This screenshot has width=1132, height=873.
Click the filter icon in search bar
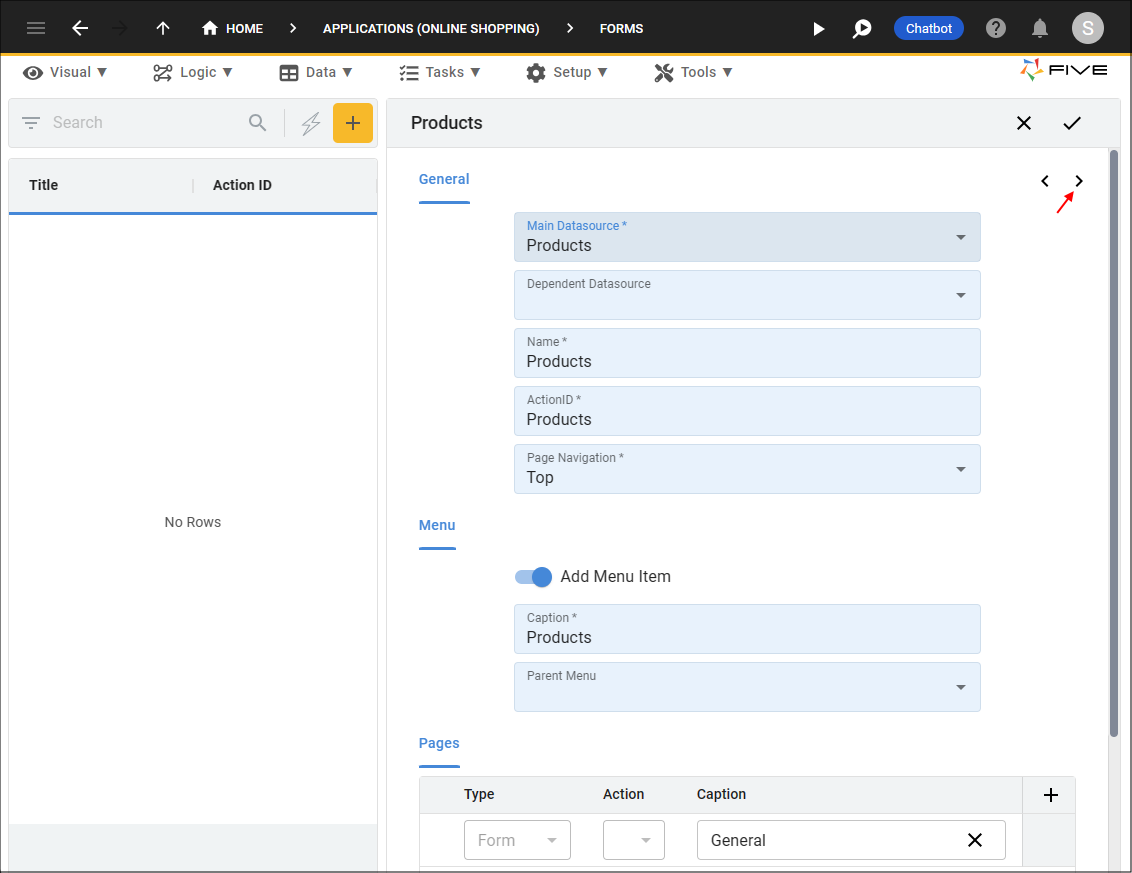[x=30, y=123]
